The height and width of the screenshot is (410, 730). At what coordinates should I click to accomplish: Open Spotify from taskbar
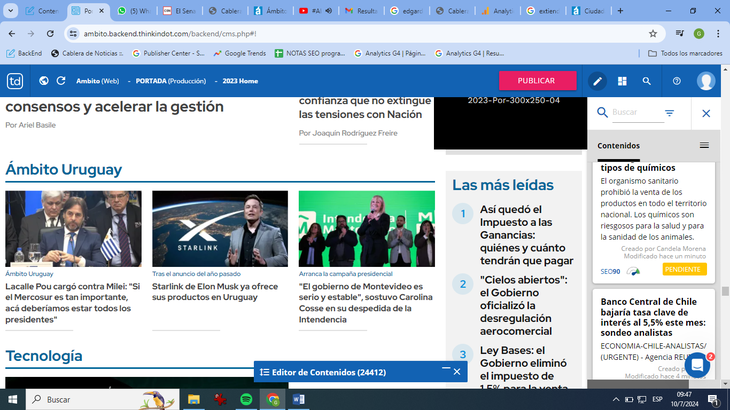coord(246,399)
